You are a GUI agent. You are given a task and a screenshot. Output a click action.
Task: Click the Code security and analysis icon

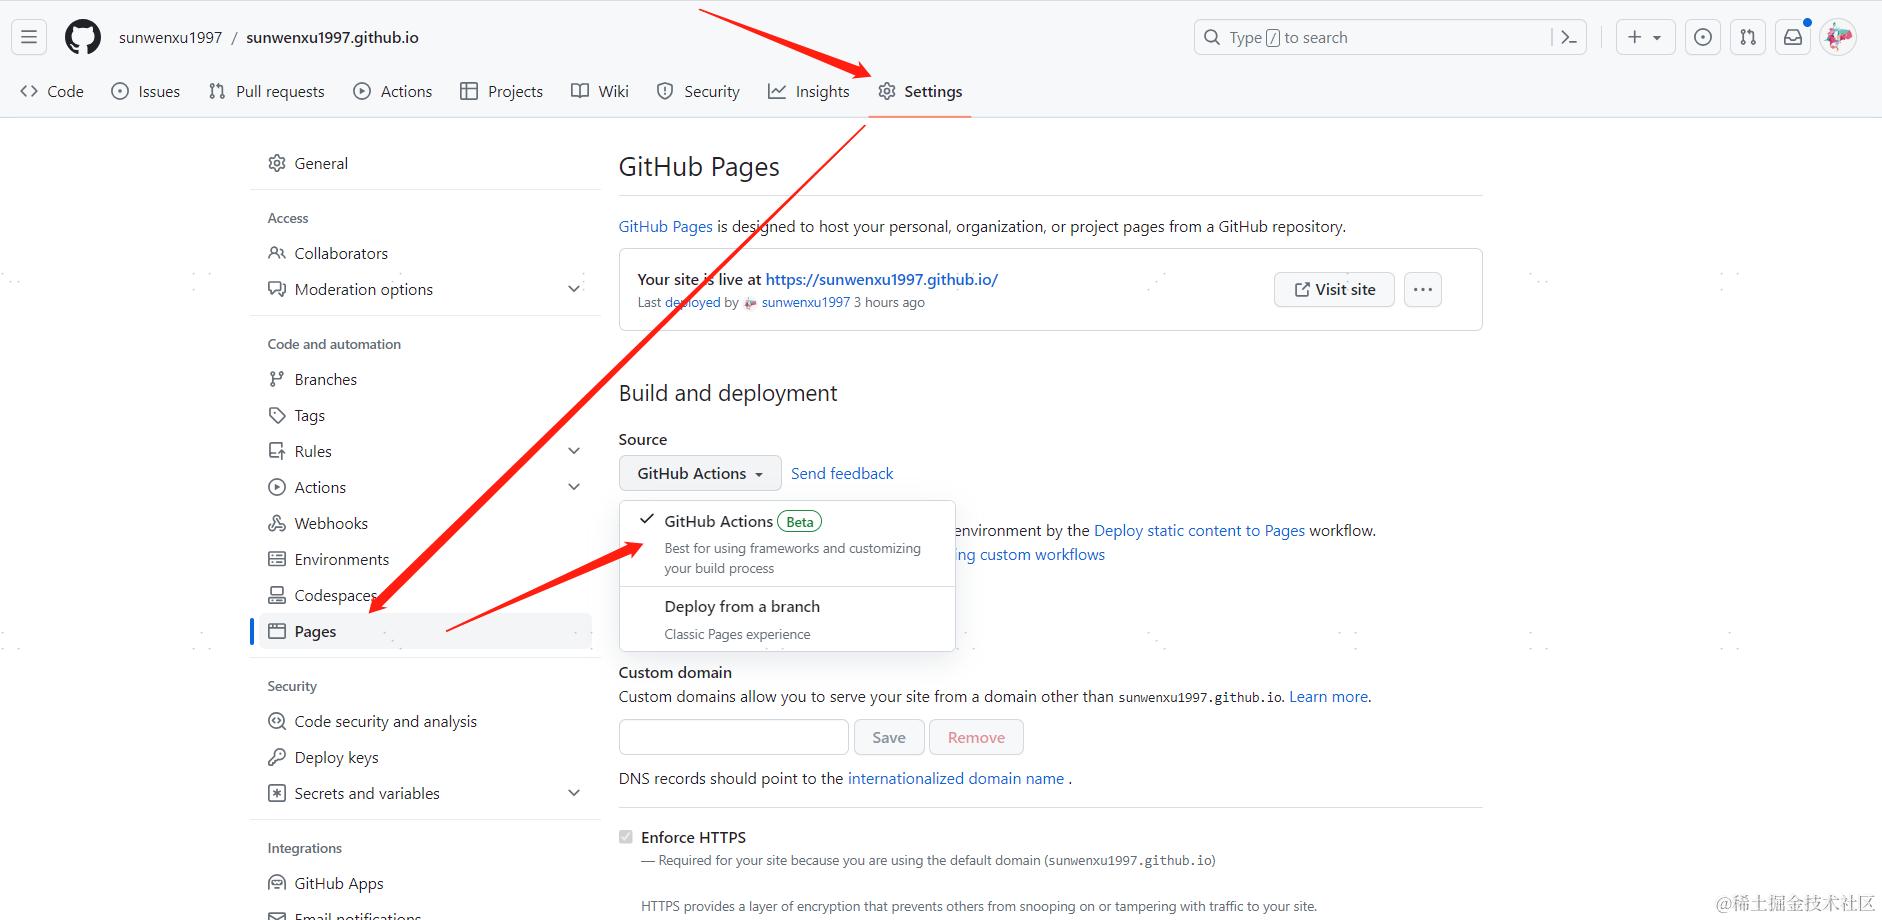point(277,721)
